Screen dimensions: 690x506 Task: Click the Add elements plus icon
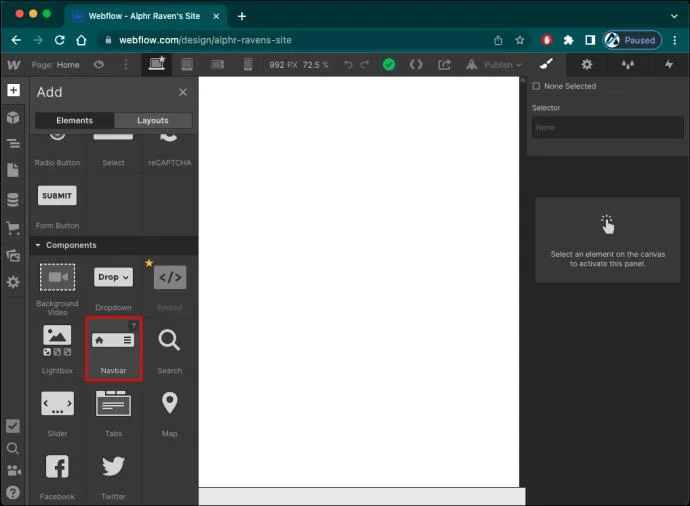[x=13, y=90]
